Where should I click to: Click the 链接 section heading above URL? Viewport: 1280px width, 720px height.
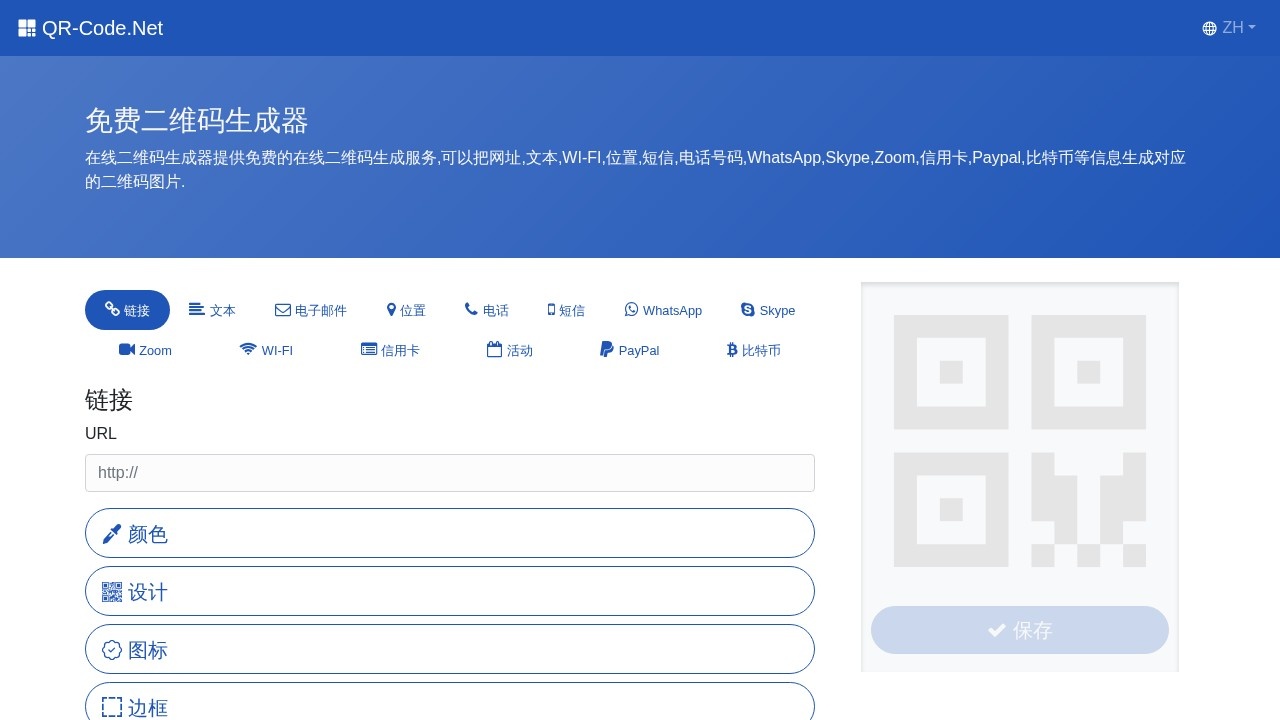pos(109,400)
